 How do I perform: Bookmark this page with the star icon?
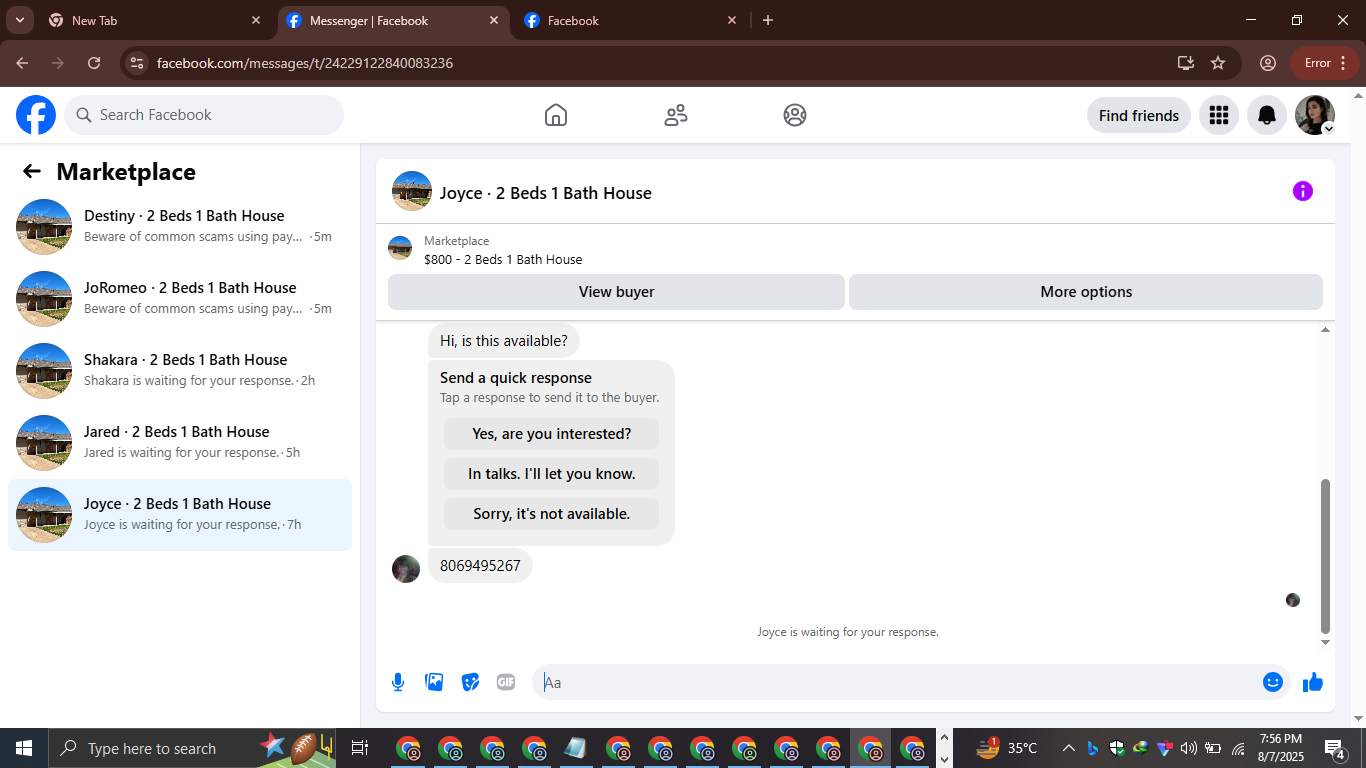[x=1218, y=63]
